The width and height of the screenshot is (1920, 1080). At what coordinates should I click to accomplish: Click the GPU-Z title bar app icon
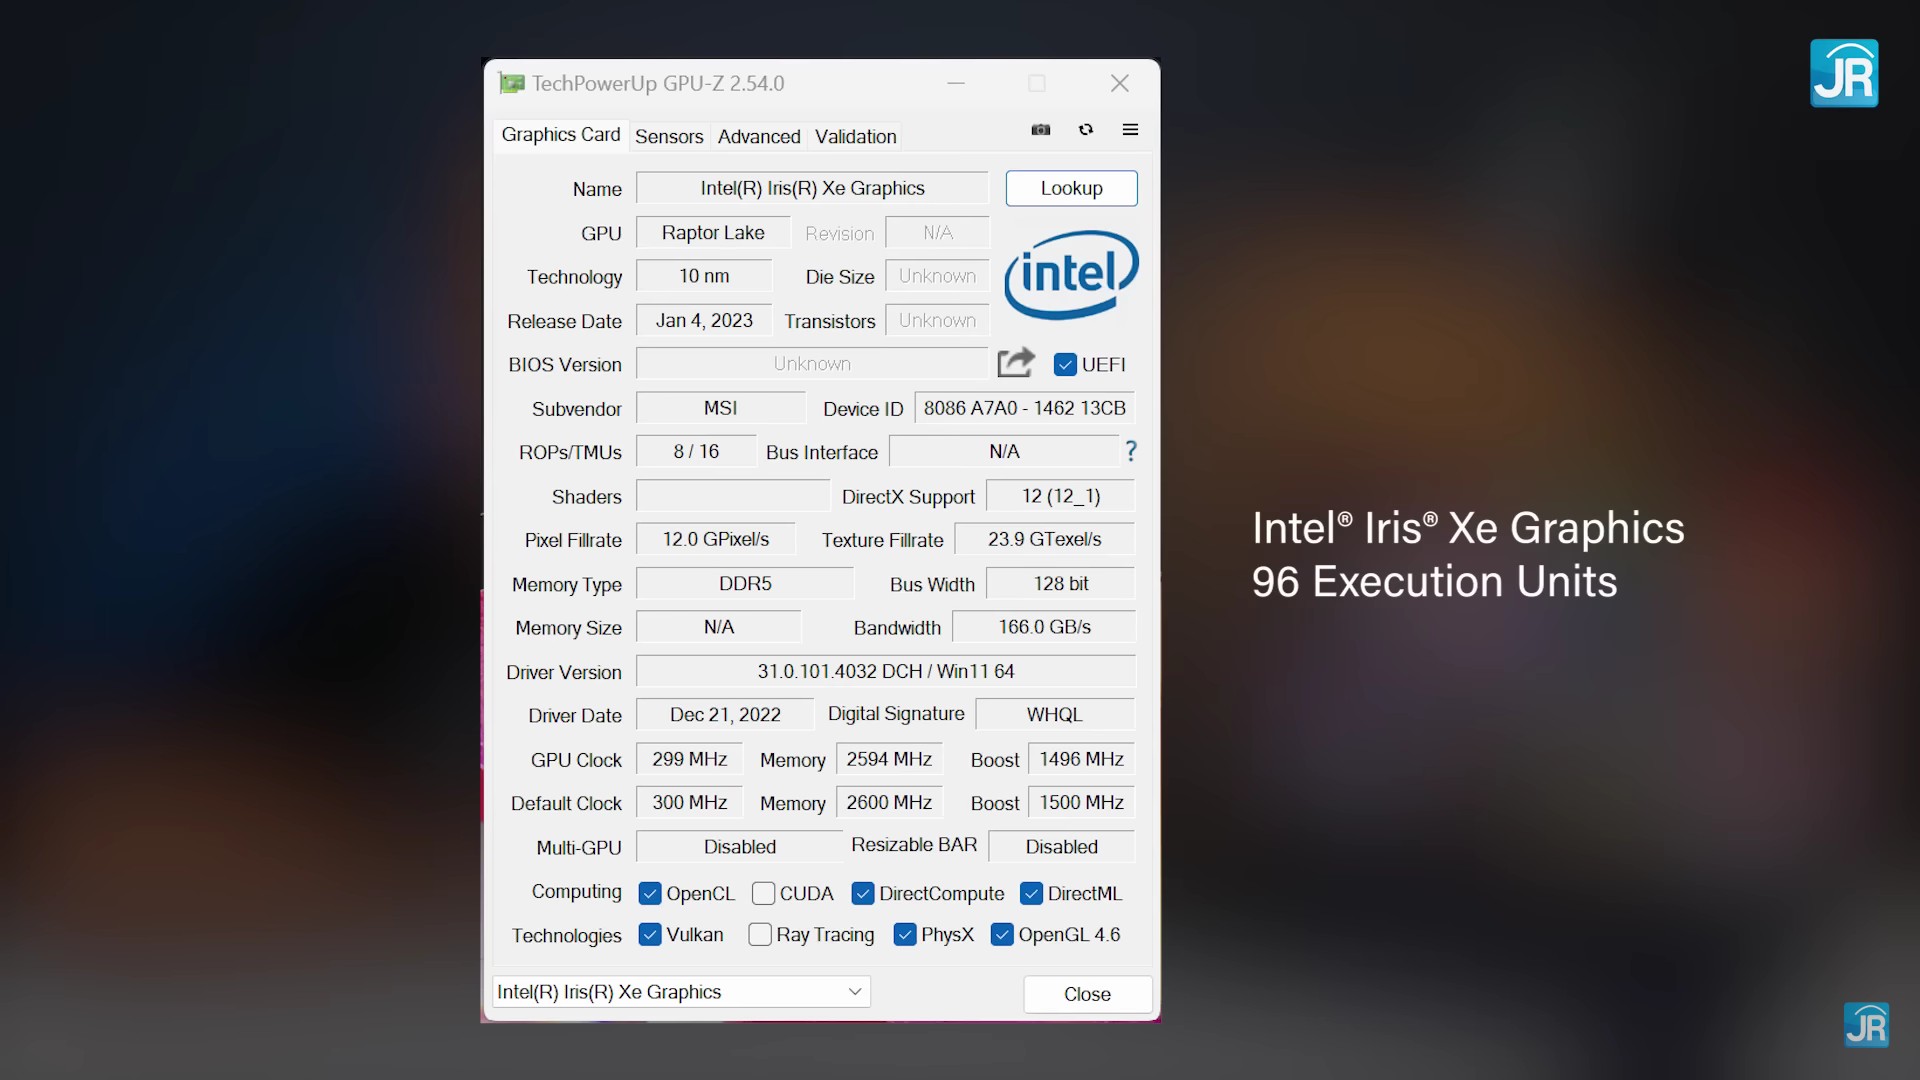click(x=512, y=84)
